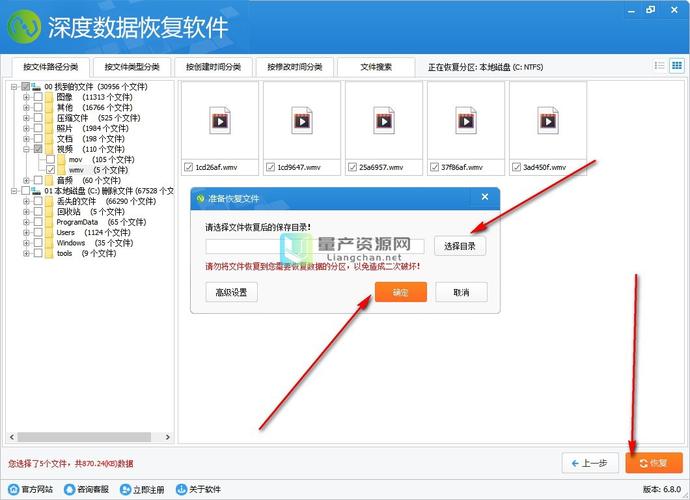
Task: Click the 高级设置 button
Action: [231, 292]
